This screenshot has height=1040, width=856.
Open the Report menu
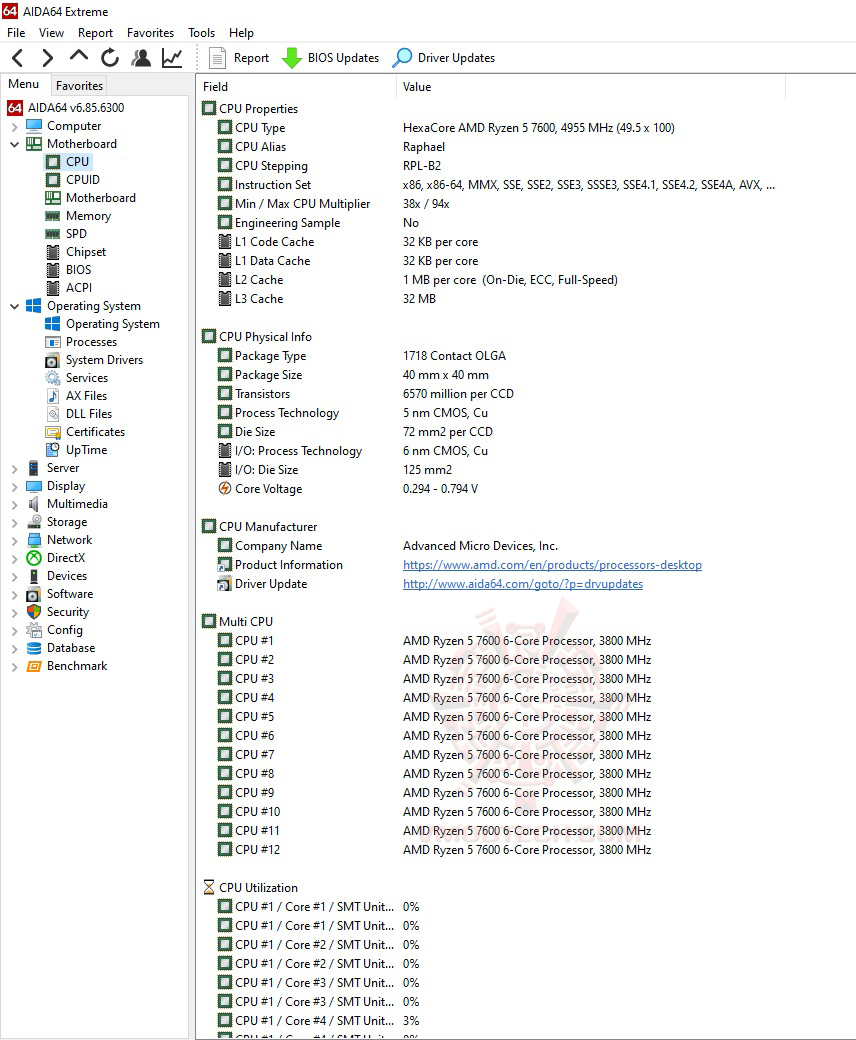[x=95, y=32]
